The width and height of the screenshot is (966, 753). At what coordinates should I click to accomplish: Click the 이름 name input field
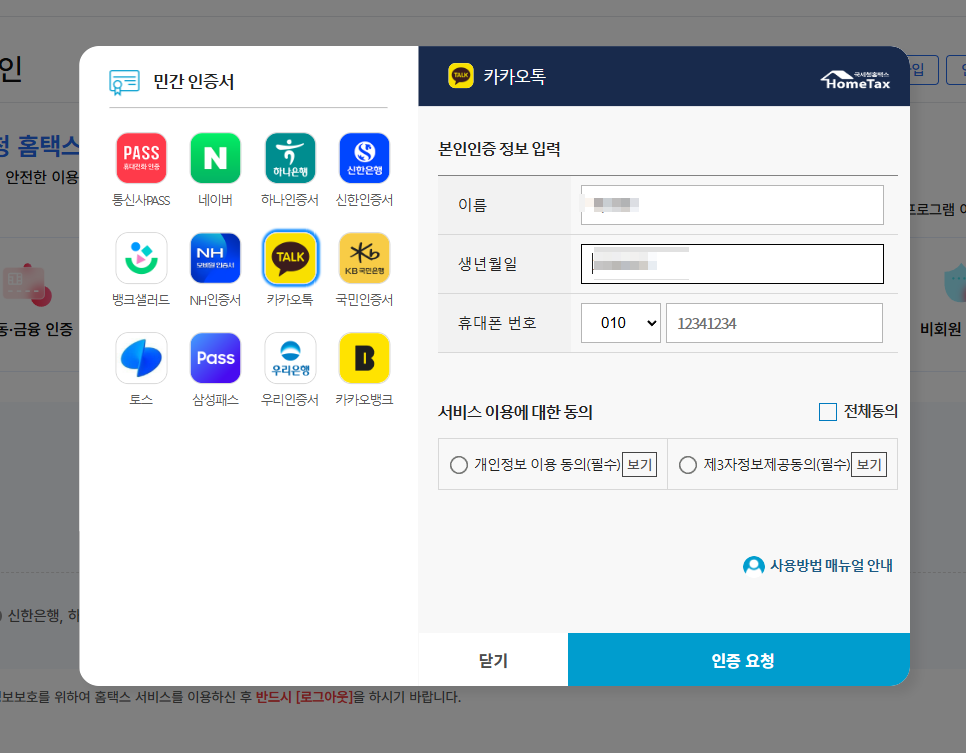[x=732, y=205]
